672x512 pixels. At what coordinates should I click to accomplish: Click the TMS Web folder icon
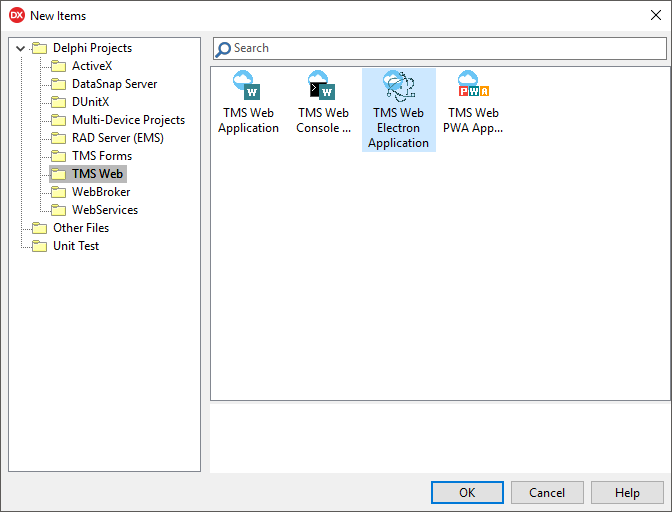(x=59, y=174)
